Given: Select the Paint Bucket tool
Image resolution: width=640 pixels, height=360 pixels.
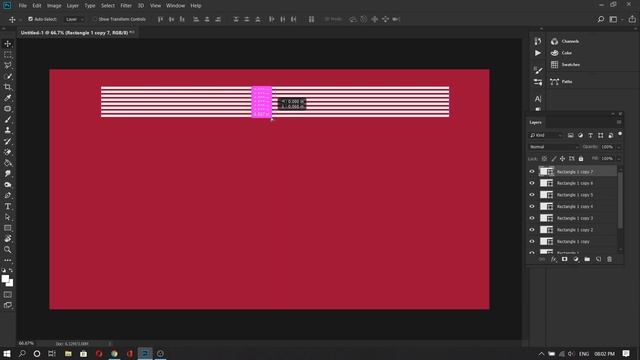Looking at the screenshot, I should [8, 163].
